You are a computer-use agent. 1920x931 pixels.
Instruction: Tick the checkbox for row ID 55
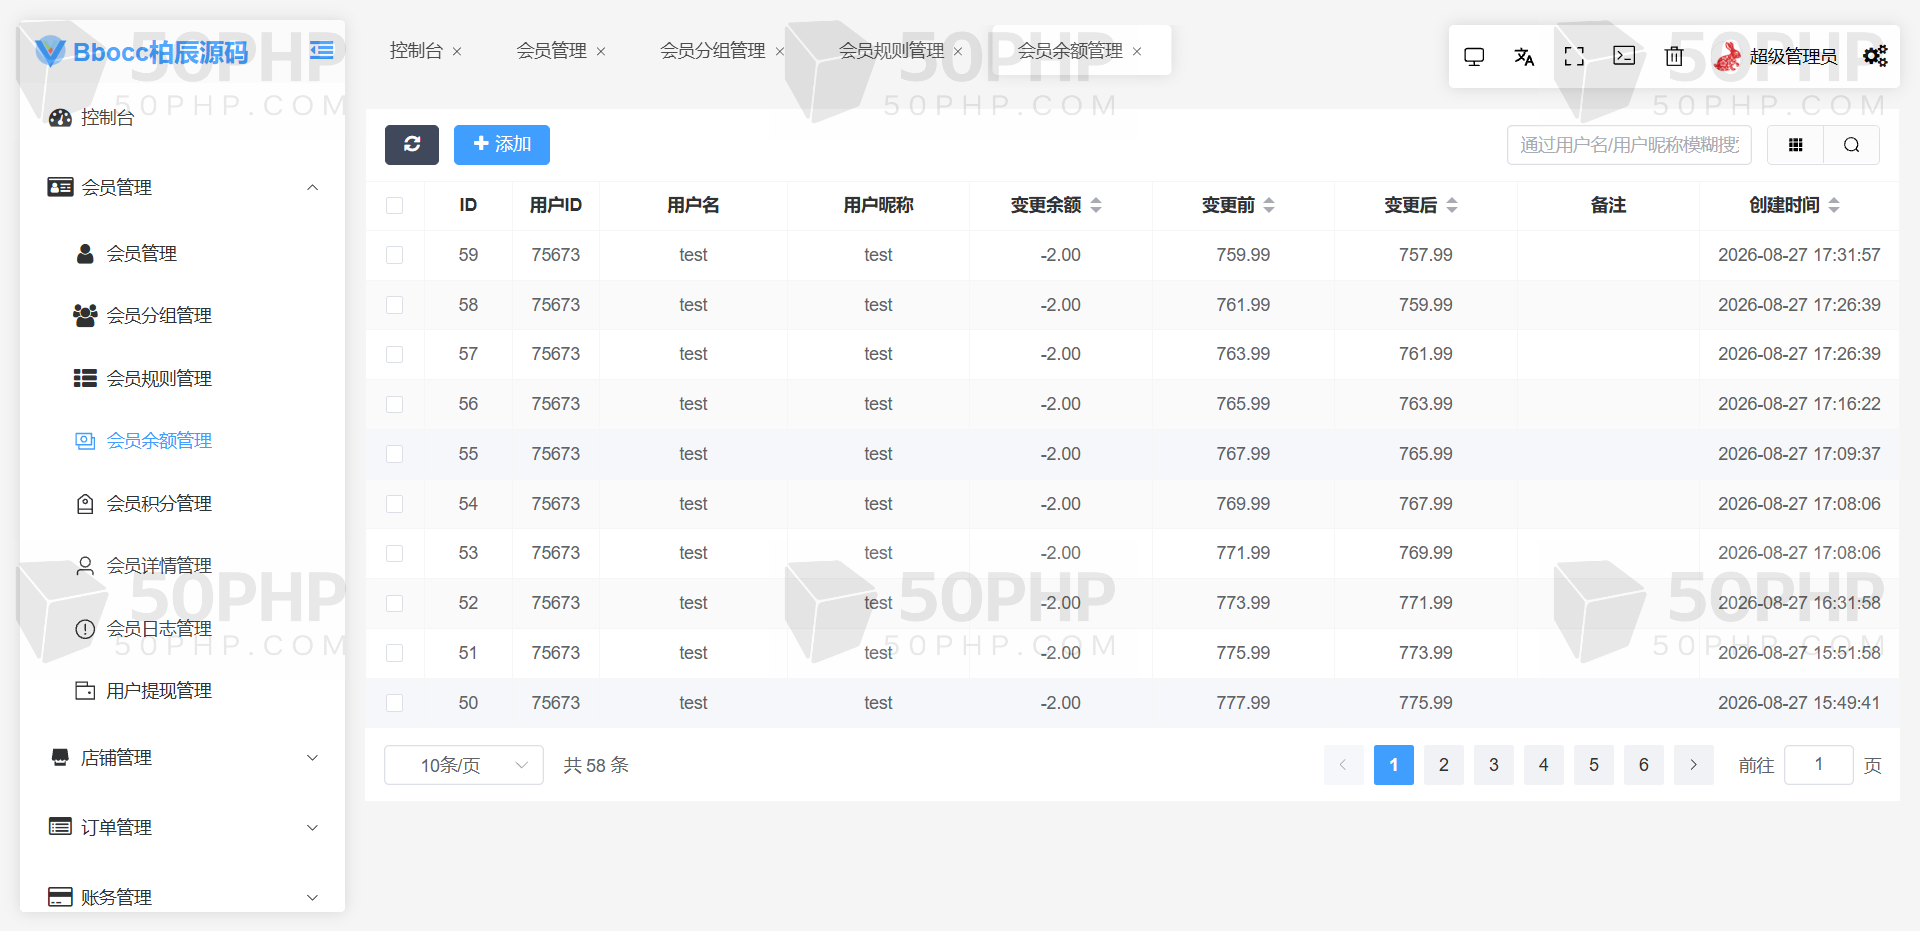[394, 454]
